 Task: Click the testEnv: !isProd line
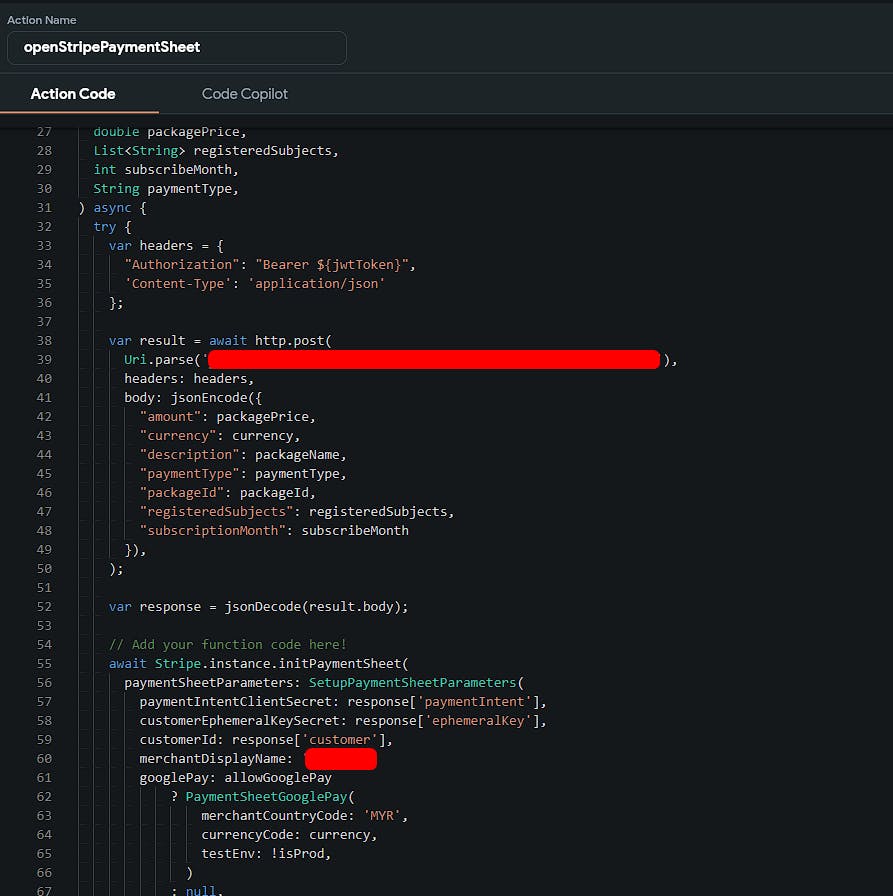click(265, 854)
